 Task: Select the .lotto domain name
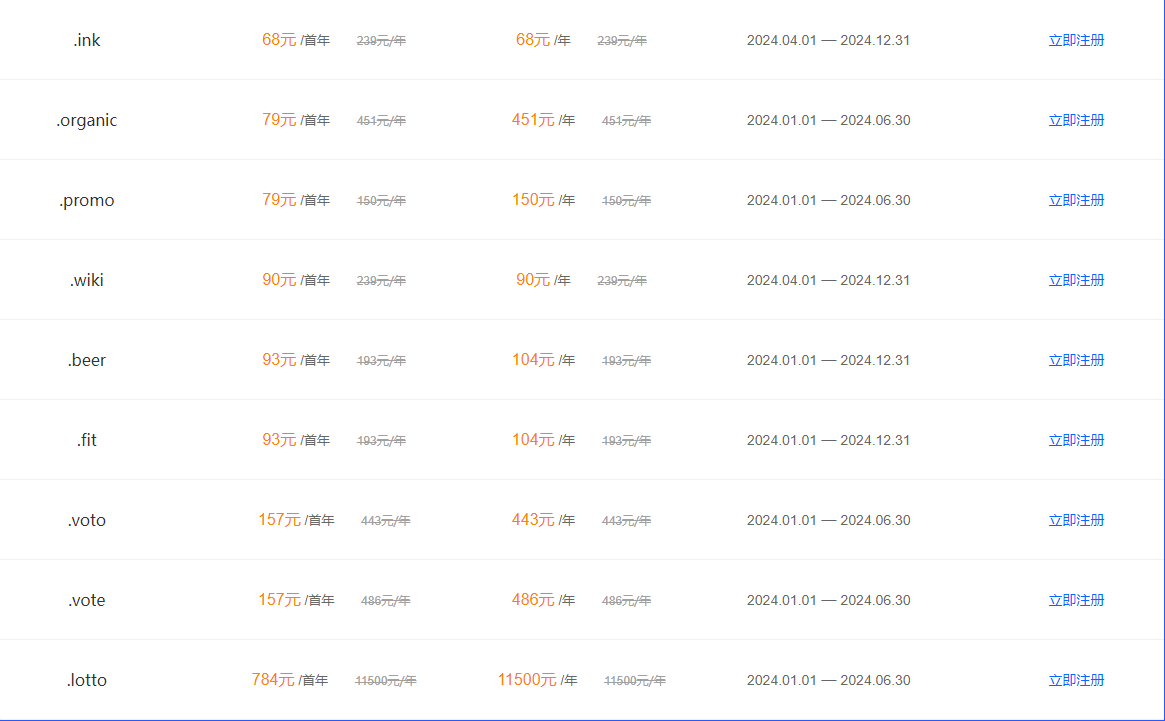[x=87, y=680]
